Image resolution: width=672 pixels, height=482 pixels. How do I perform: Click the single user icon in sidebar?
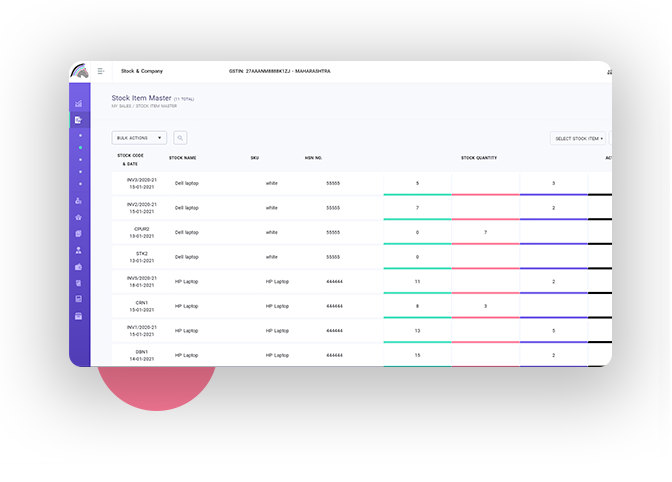coord(79,250)
